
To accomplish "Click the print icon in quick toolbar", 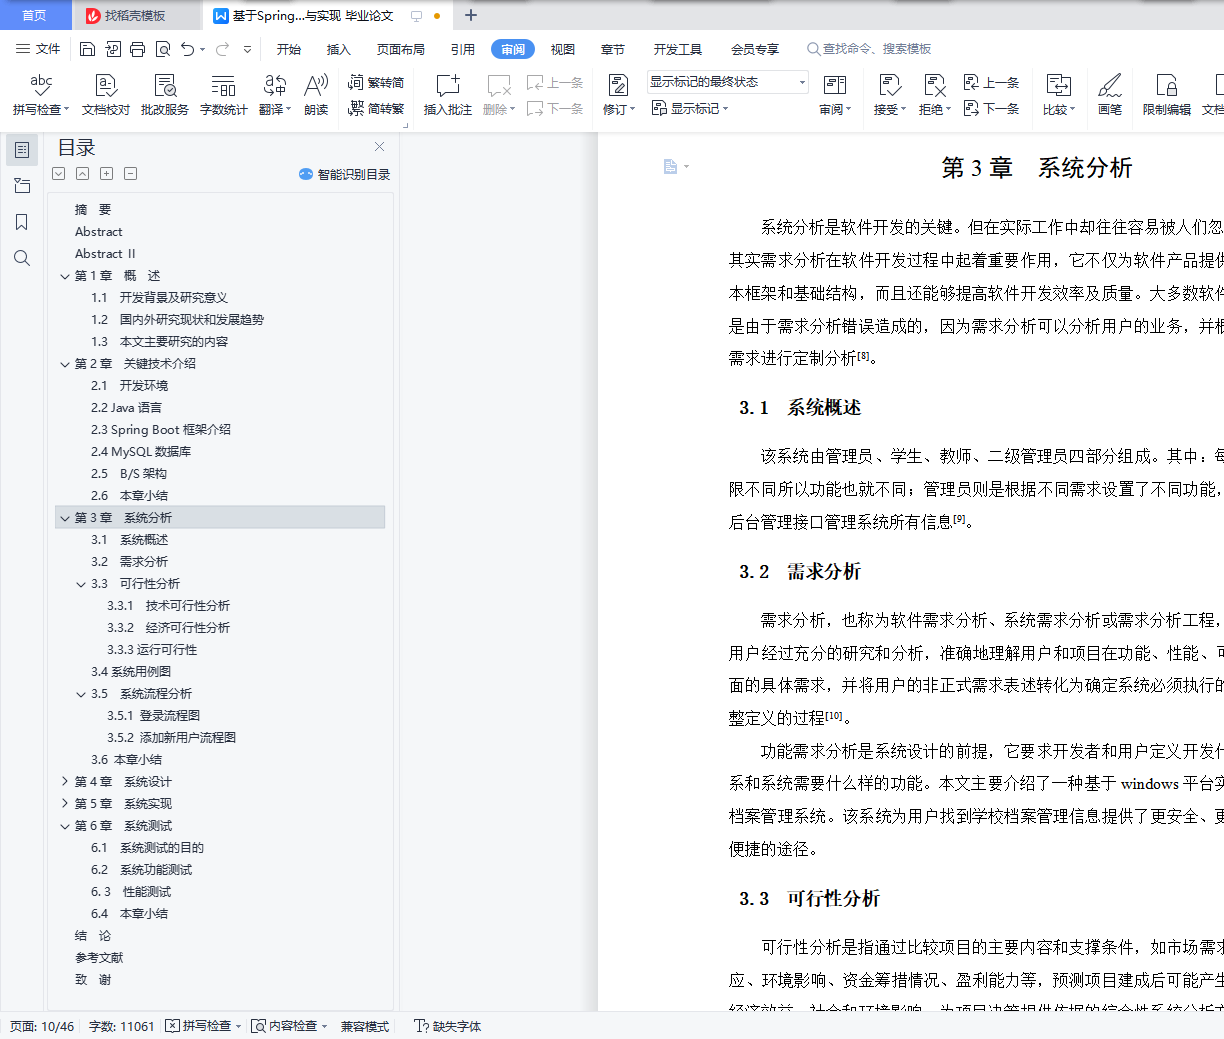I will [137, 49].
